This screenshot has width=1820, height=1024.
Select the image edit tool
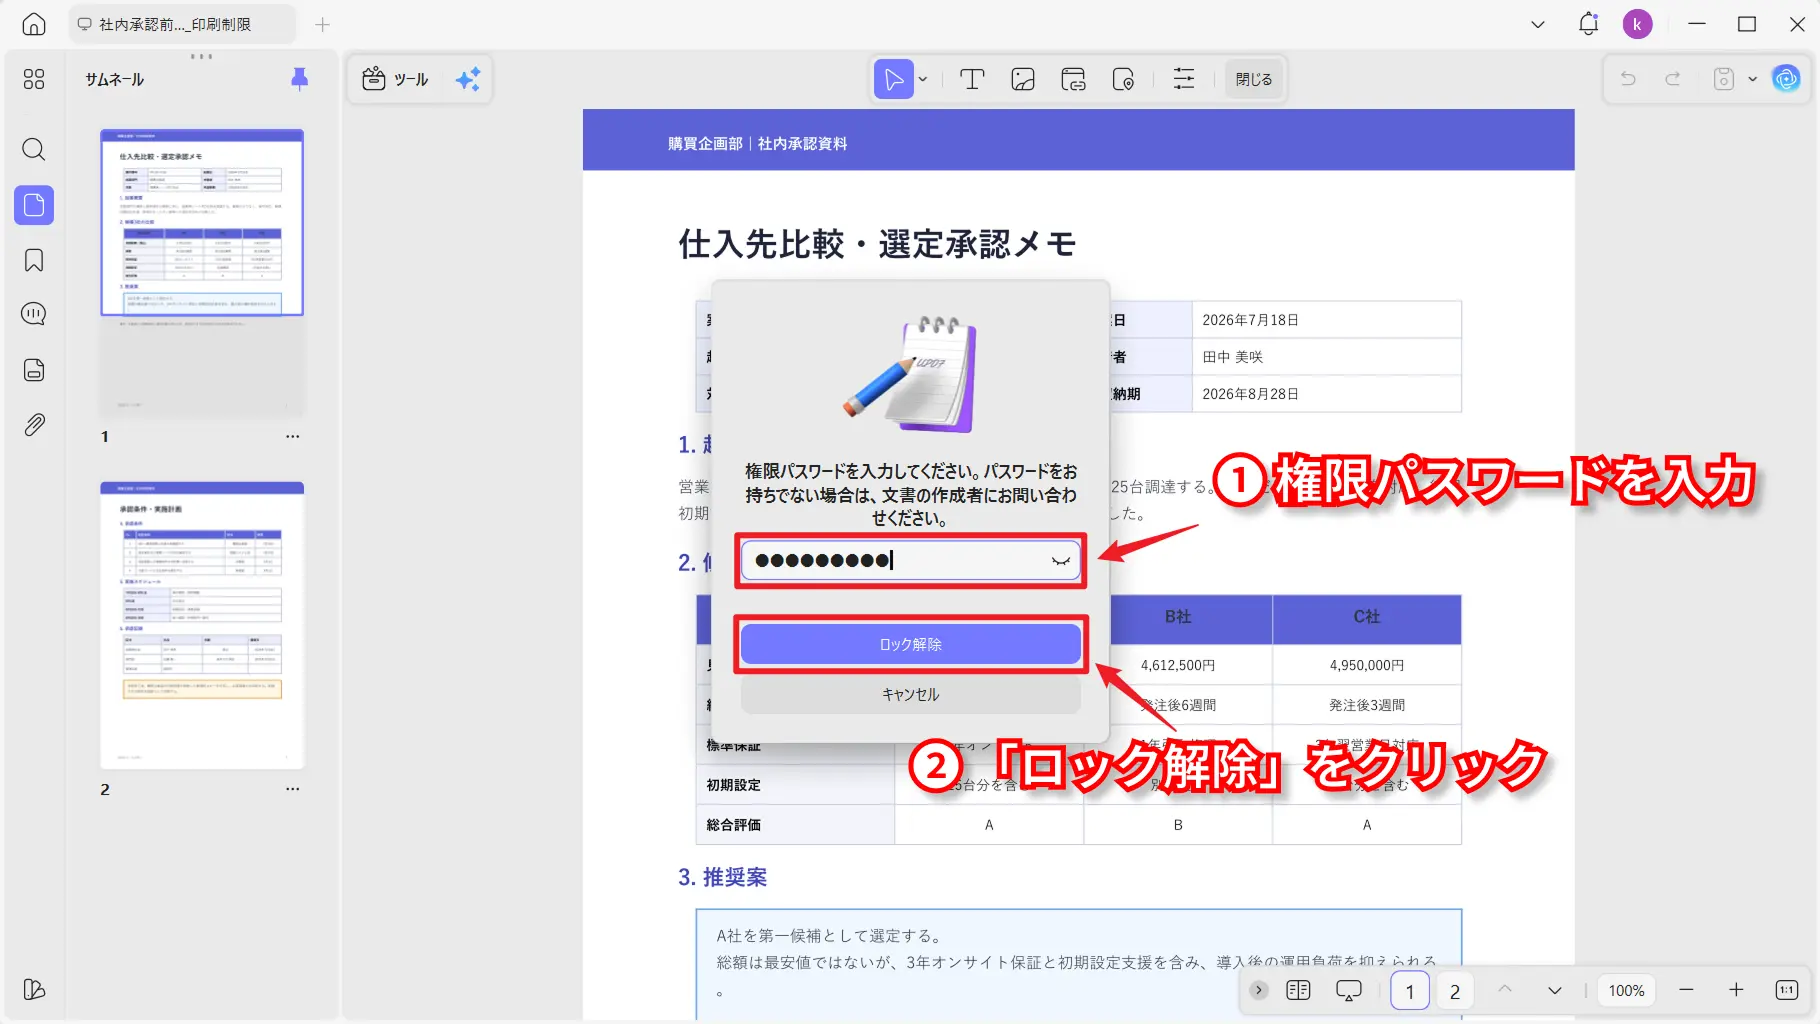coord(1023,79)
